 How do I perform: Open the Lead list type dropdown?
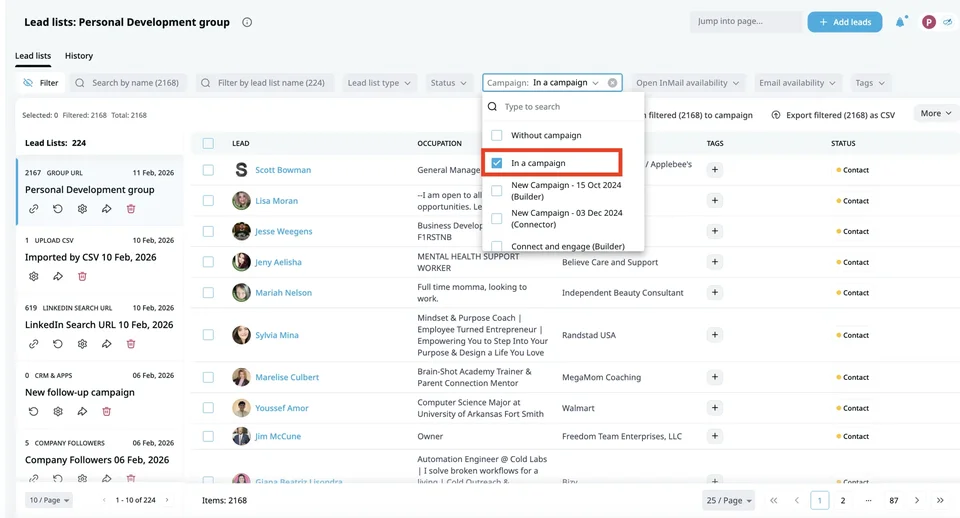pyautogui.click(x=379, y=83)
